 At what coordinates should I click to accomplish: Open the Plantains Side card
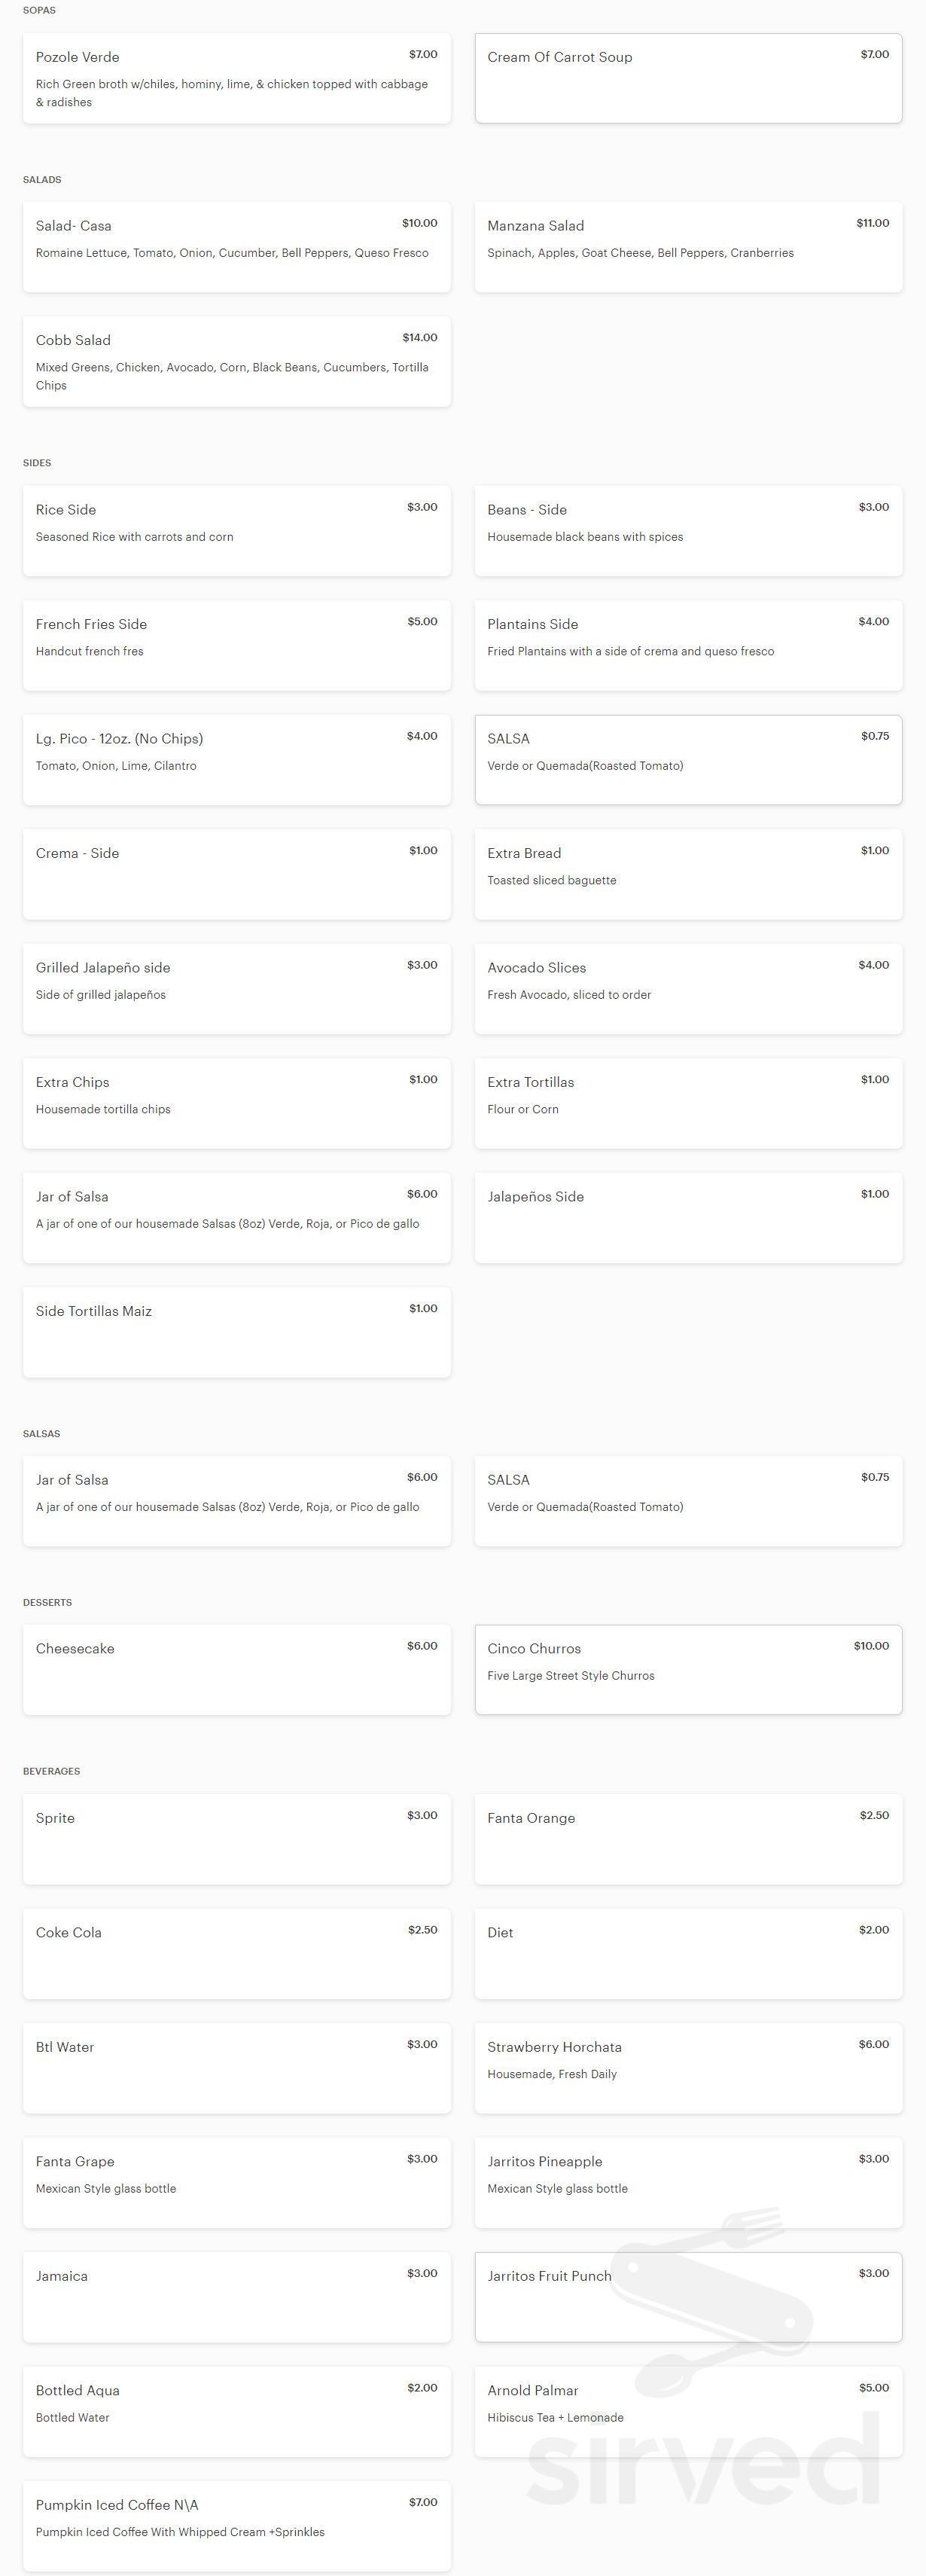click(x=688, y=646)
